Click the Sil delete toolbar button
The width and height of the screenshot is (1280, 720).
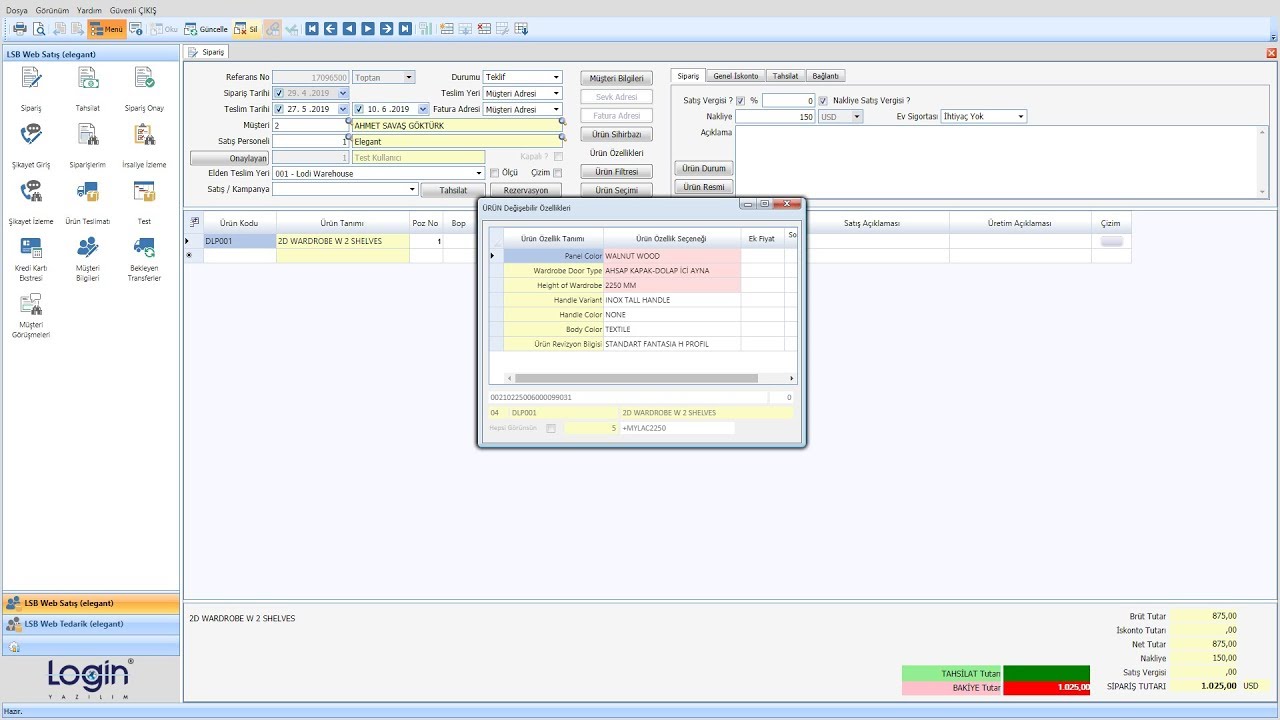[246, 29]
